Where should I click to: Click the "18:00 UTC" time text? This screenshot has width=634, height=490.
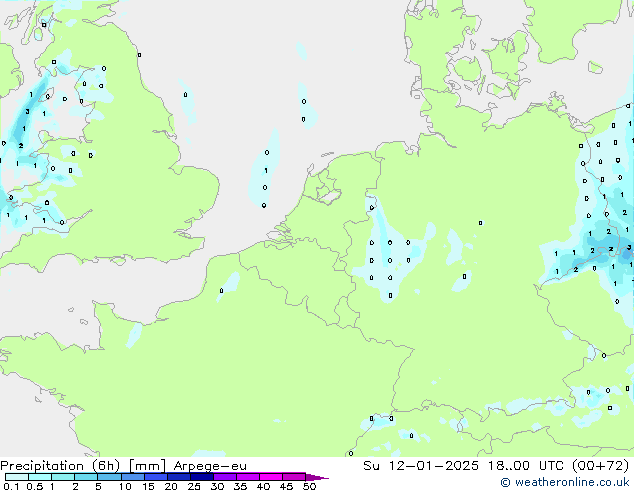[x=525, y=466]
